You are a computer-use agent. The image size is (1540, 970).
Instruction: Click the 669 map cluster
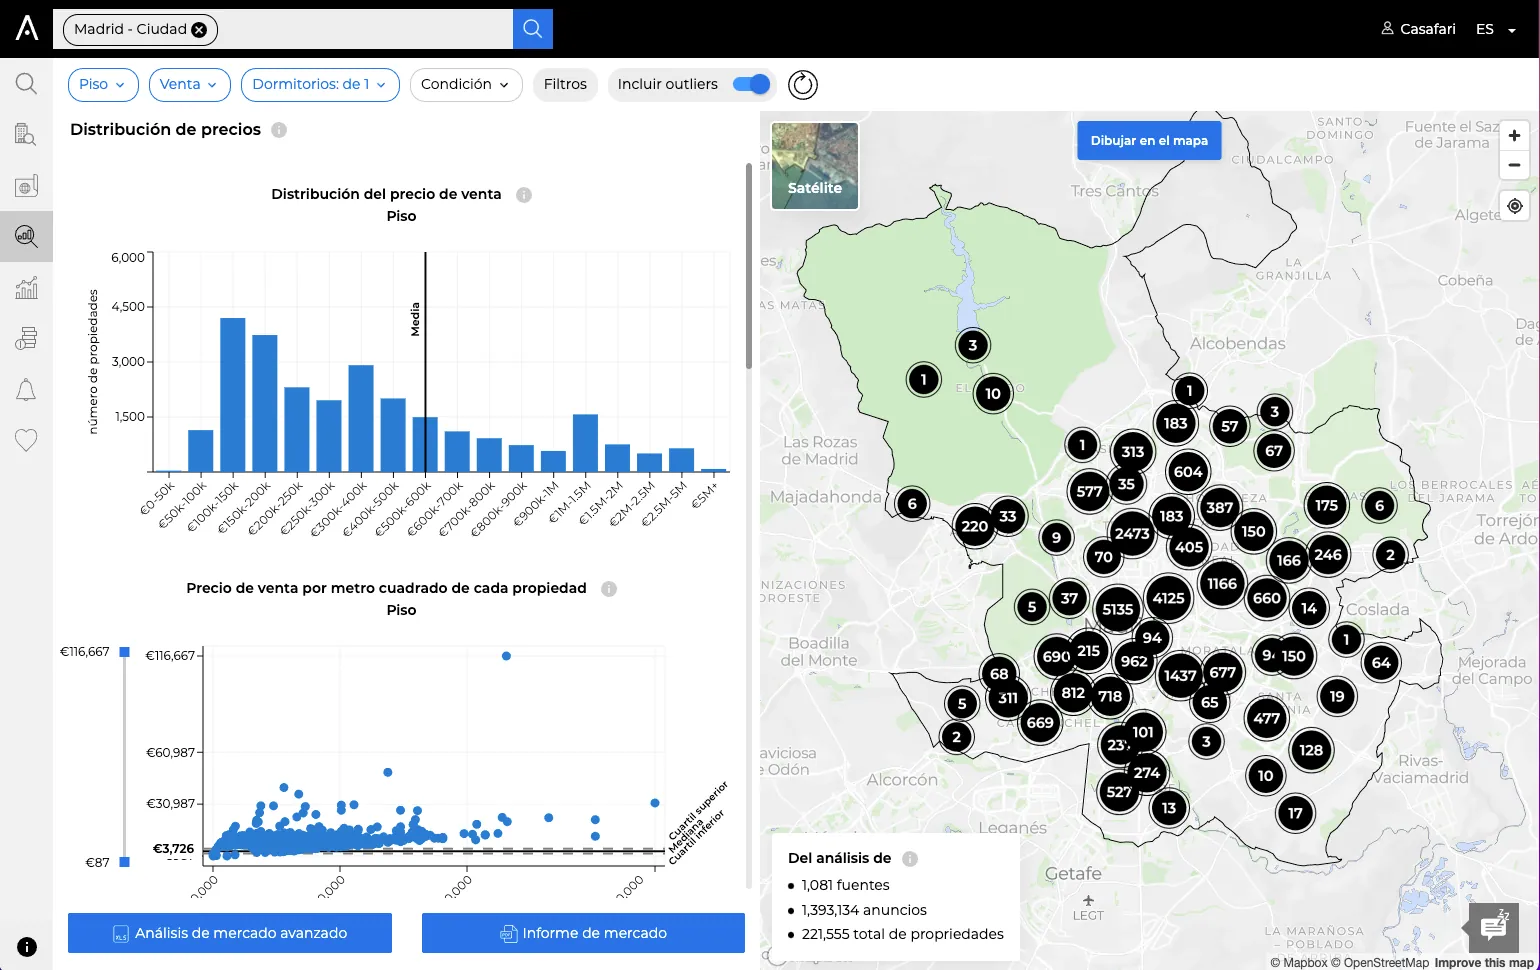coord(1040,722)
